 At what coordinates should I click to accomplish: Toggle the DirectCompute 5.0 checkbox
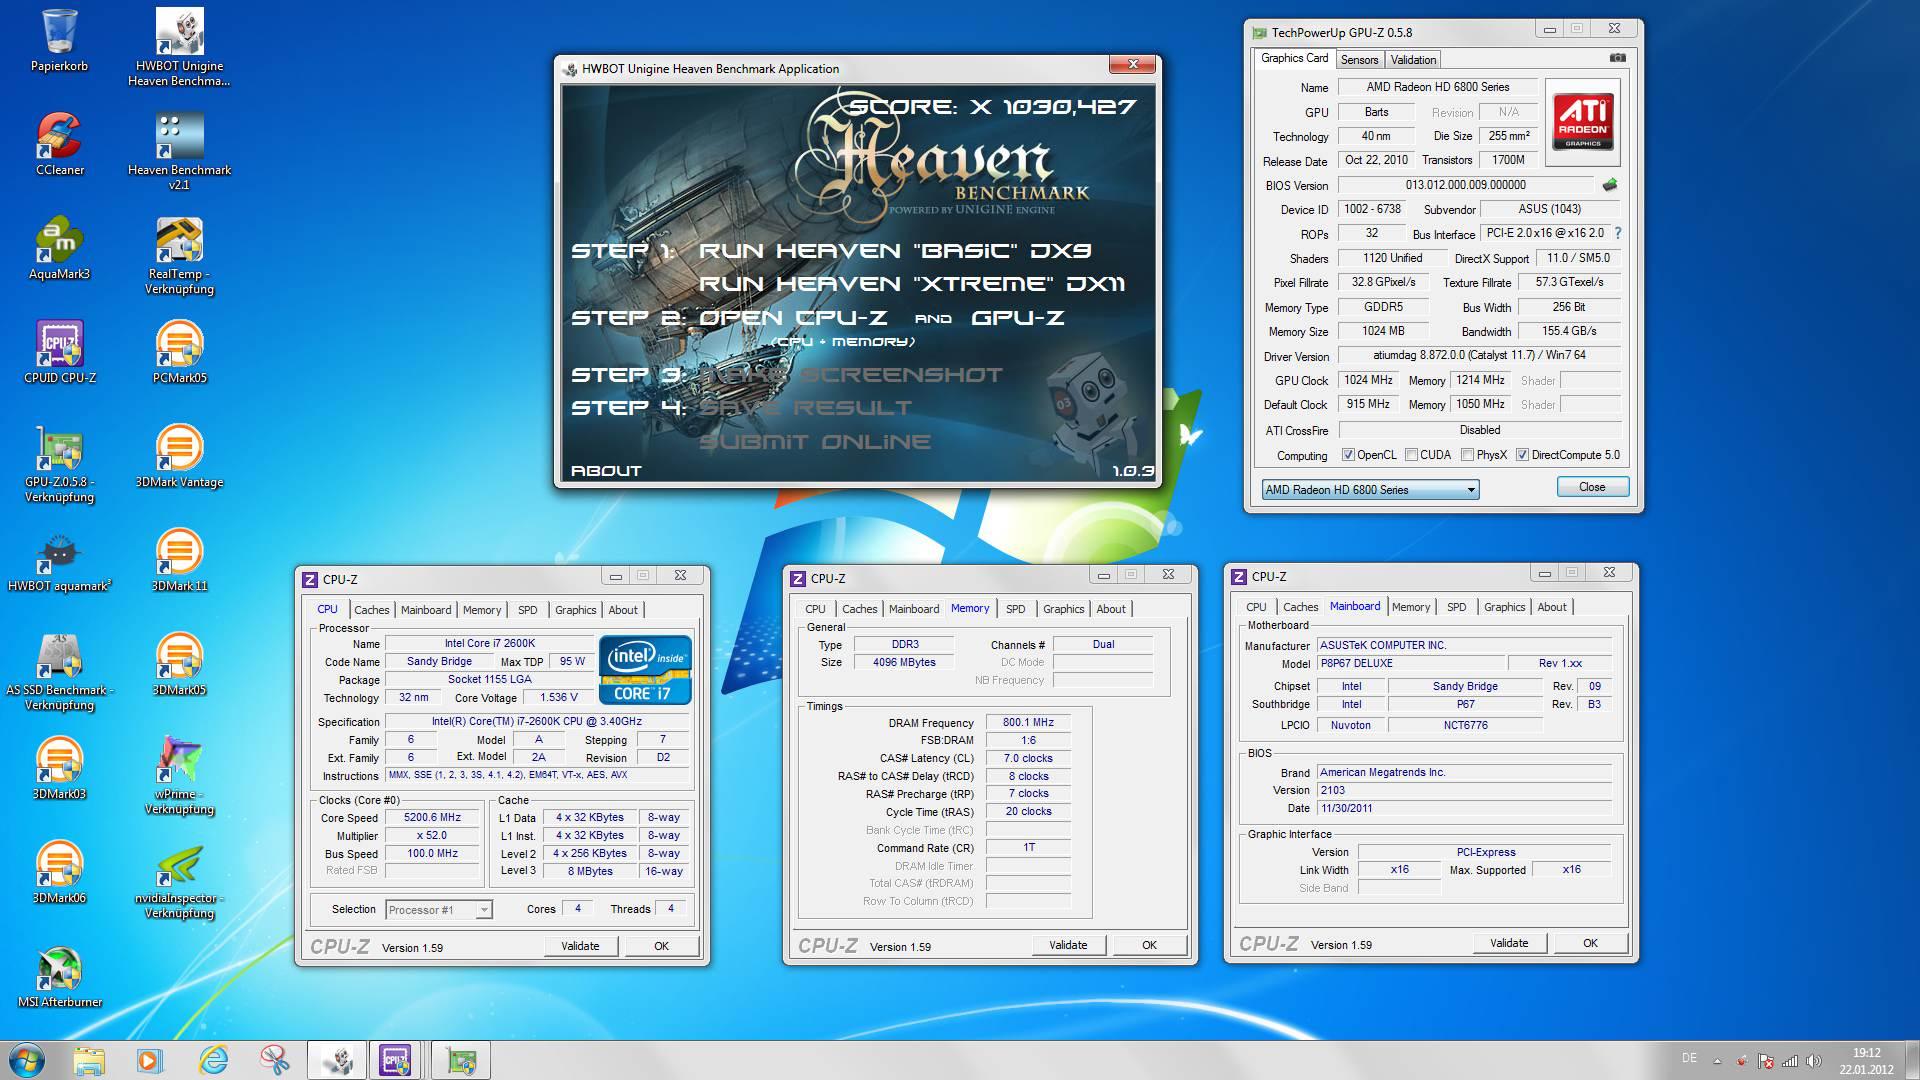(x=1522, y=455)
